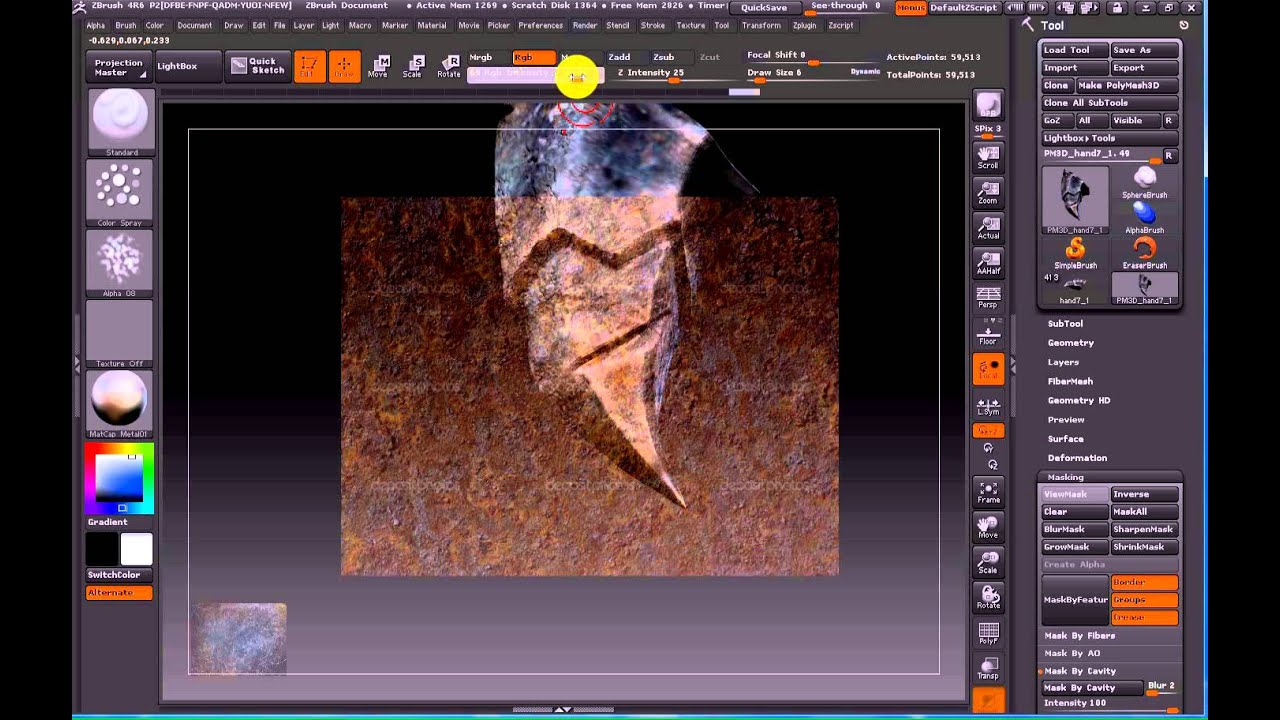Click the Actual size icon
The height and width of the screenshot is (720, 1280).
pos(988,228)
